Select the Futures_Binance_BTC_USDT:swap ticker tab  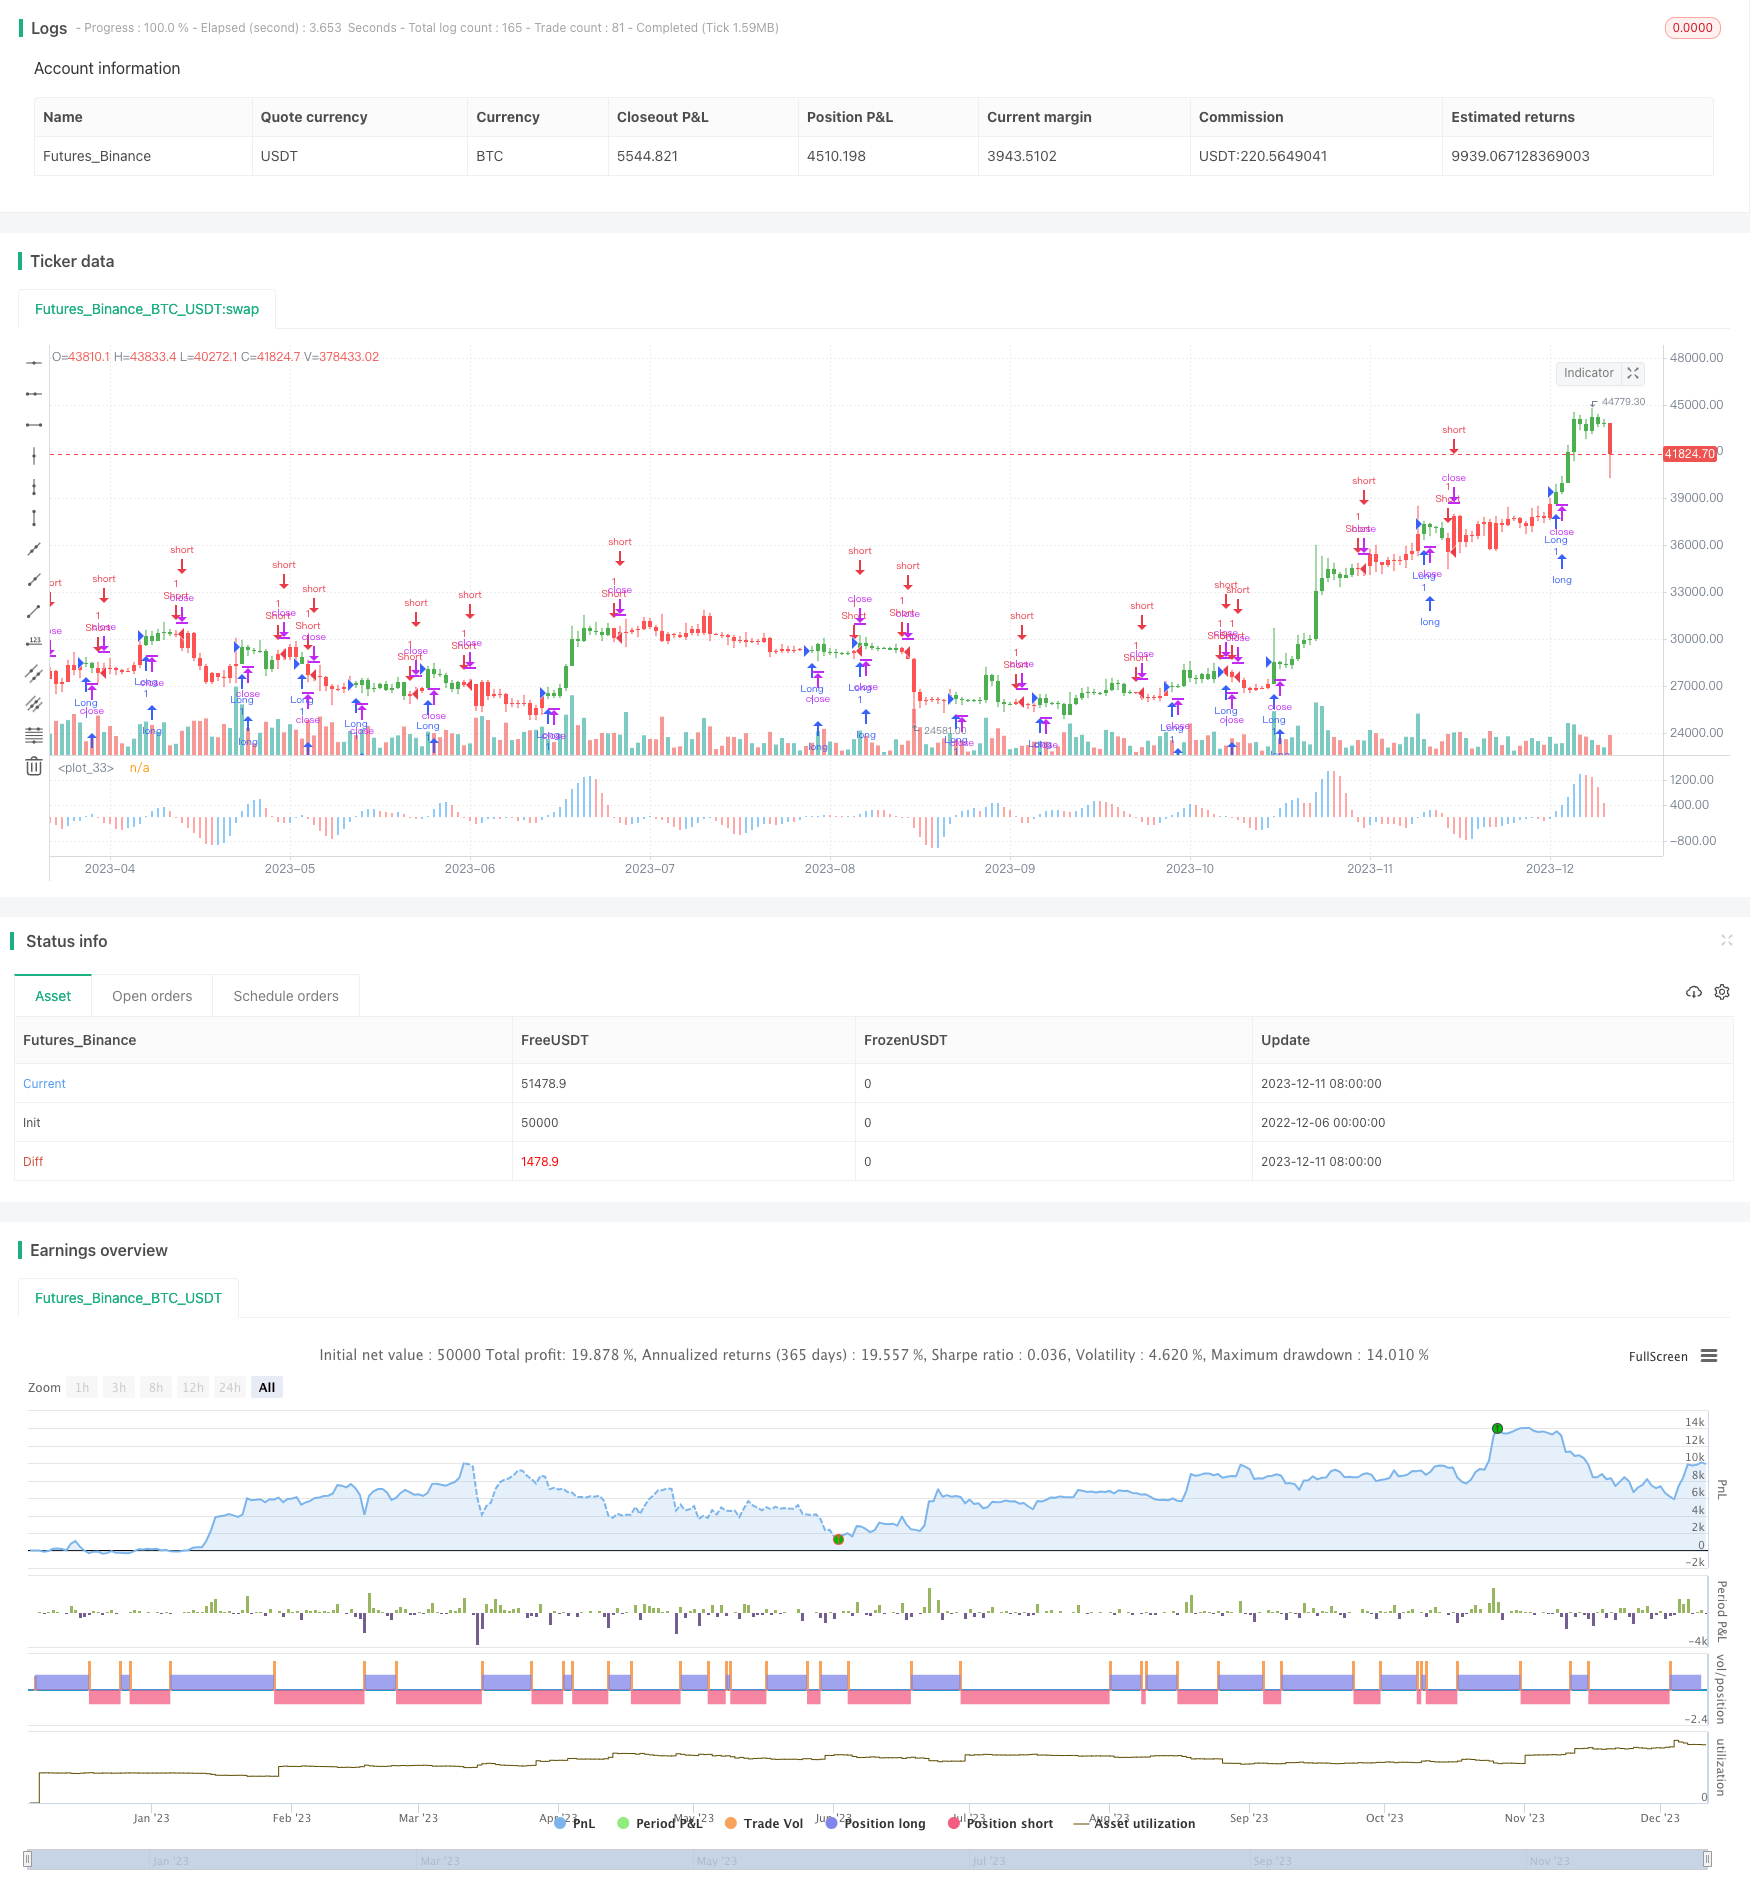tap(147, 309)
